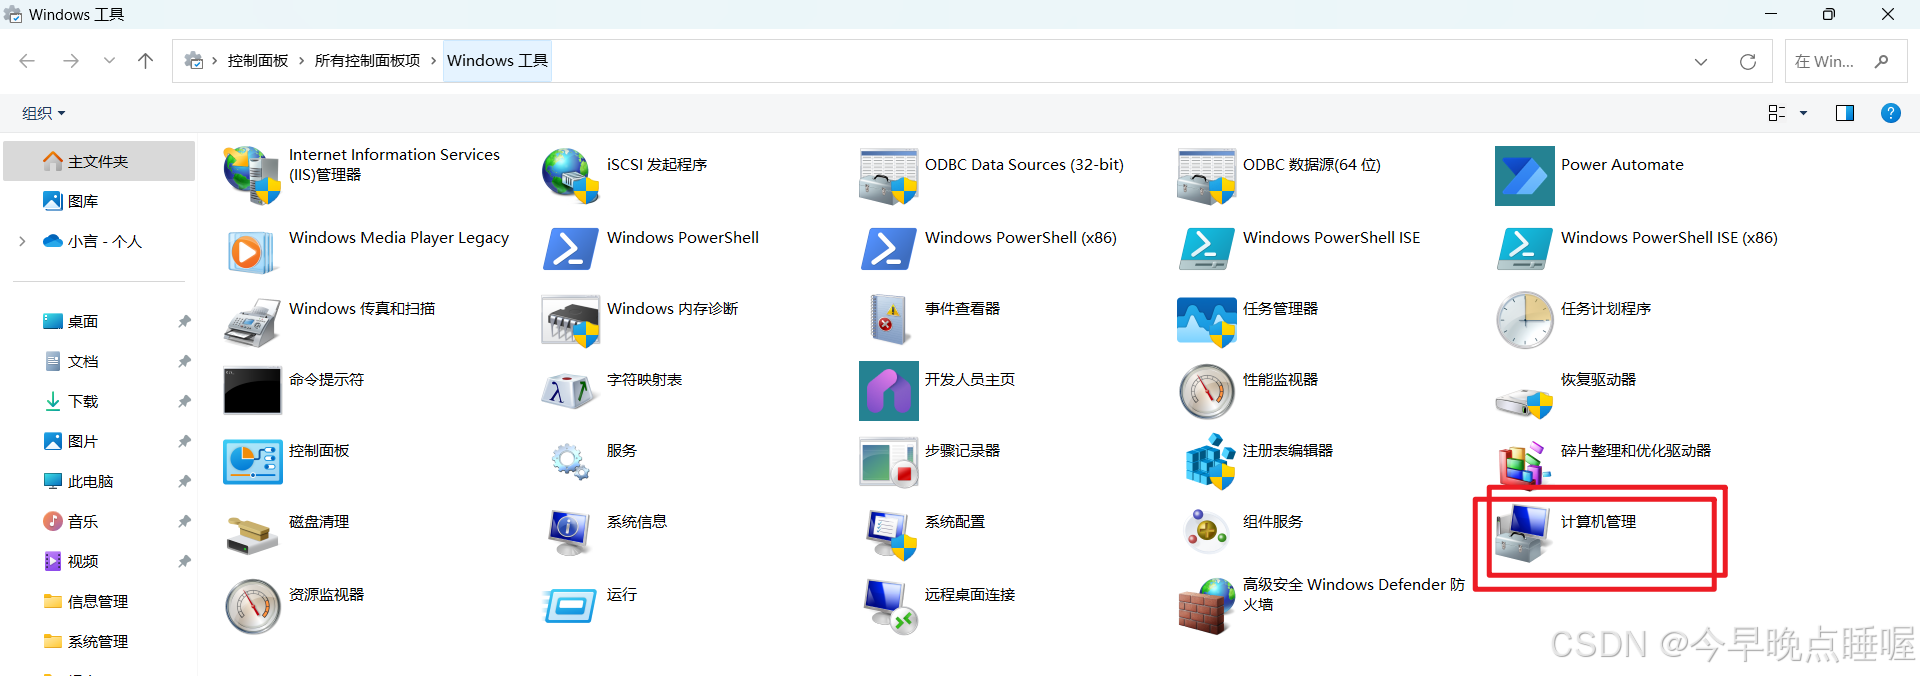The image size is (1920, 676).
Task: Open 服务 gears icon
Action: [570, 462]
